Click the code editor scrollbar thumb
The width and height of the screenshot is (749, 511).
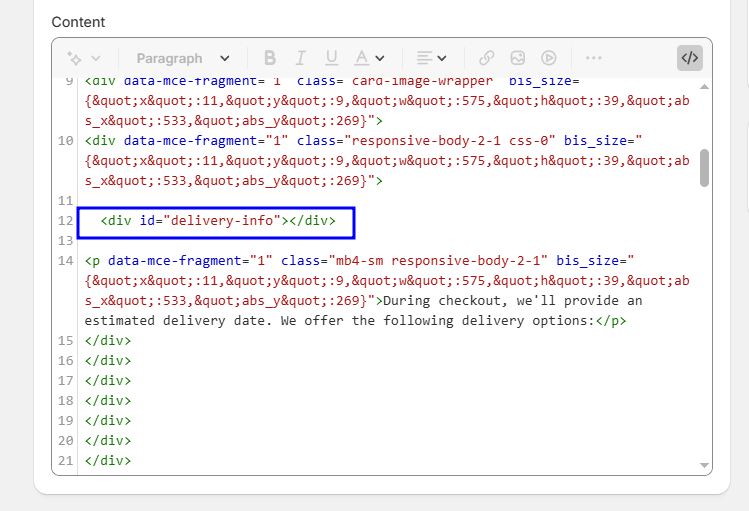[x=704, y=168]
